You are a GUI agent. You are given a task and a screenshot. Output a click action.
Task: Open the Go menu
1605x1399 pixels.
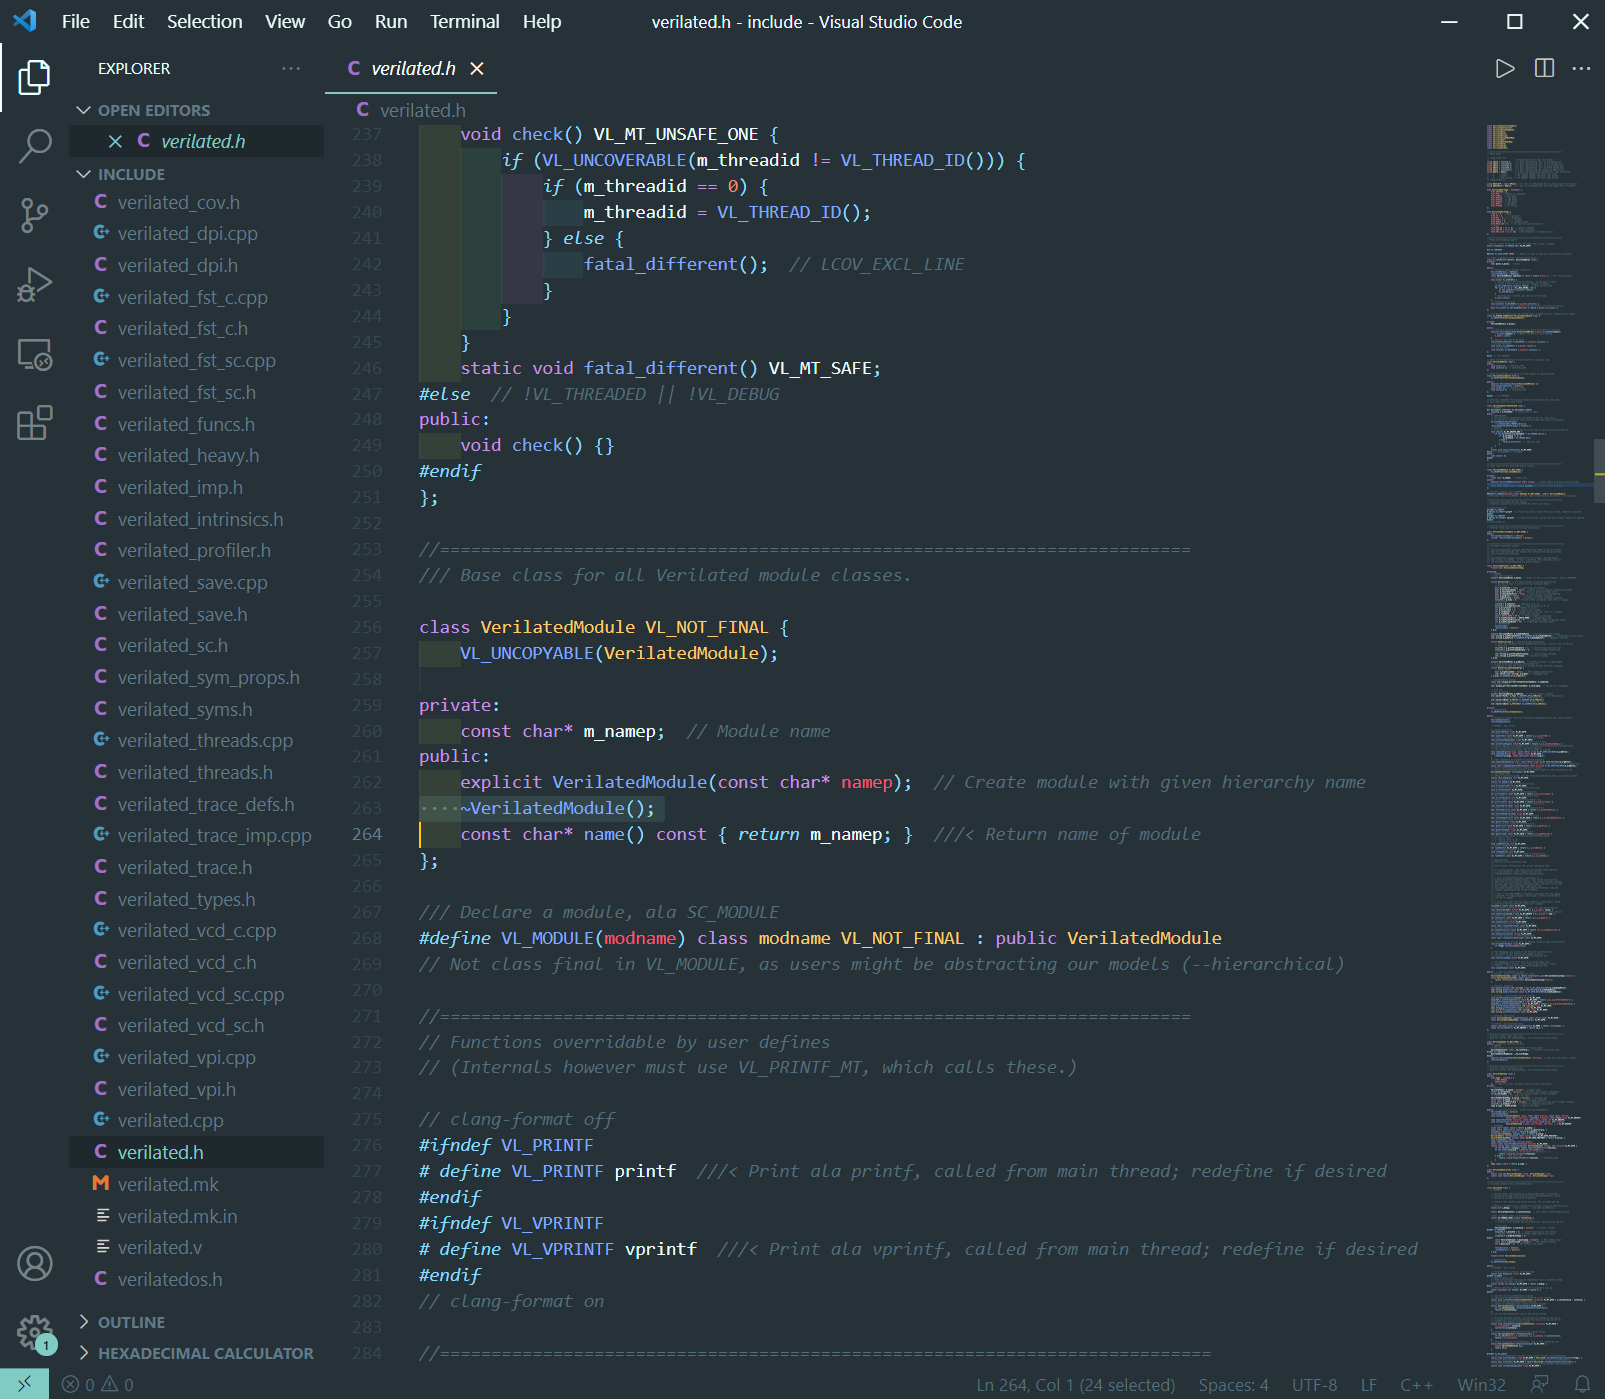(x=340, y=21)
